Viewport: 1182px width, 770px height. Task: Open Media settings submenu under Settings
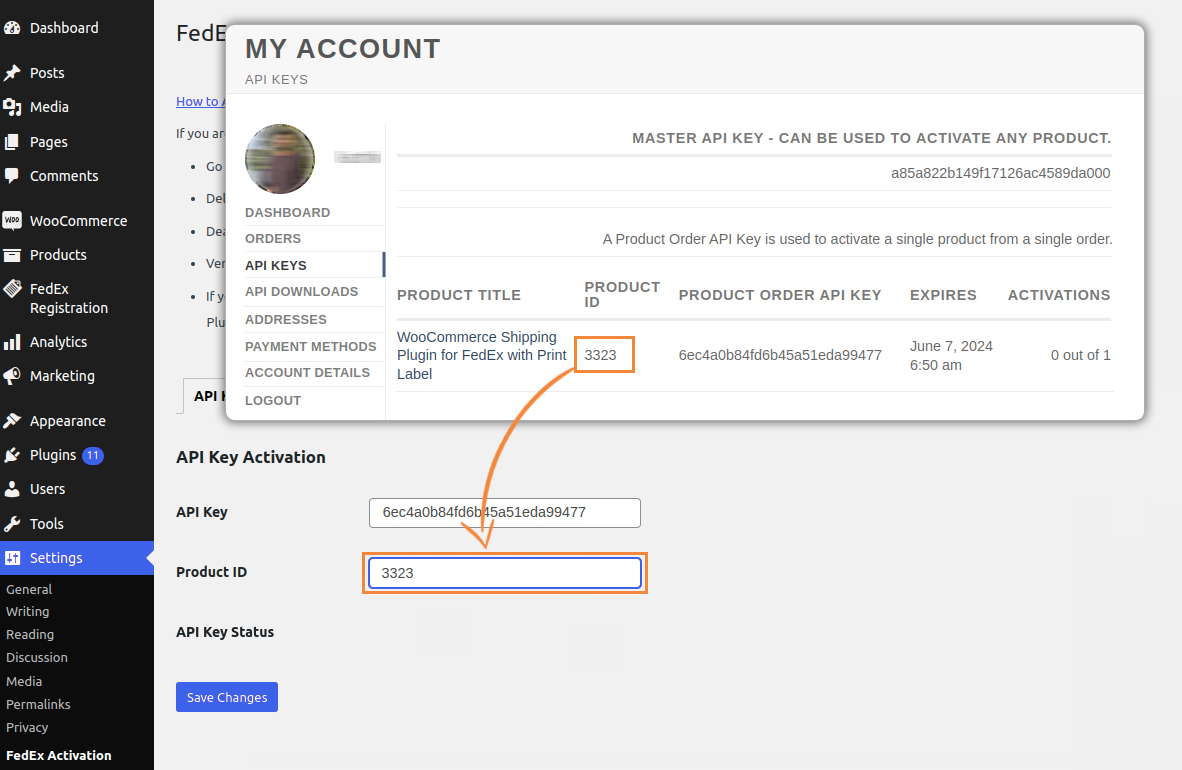tap(24, 681)
